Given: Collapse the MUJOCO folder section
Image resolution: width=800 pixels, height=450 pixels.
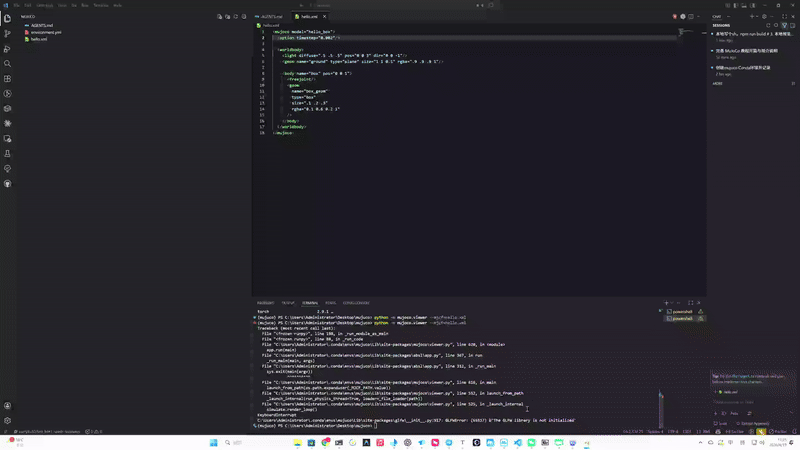Looking at the screenshot, I should coord(28,17).
